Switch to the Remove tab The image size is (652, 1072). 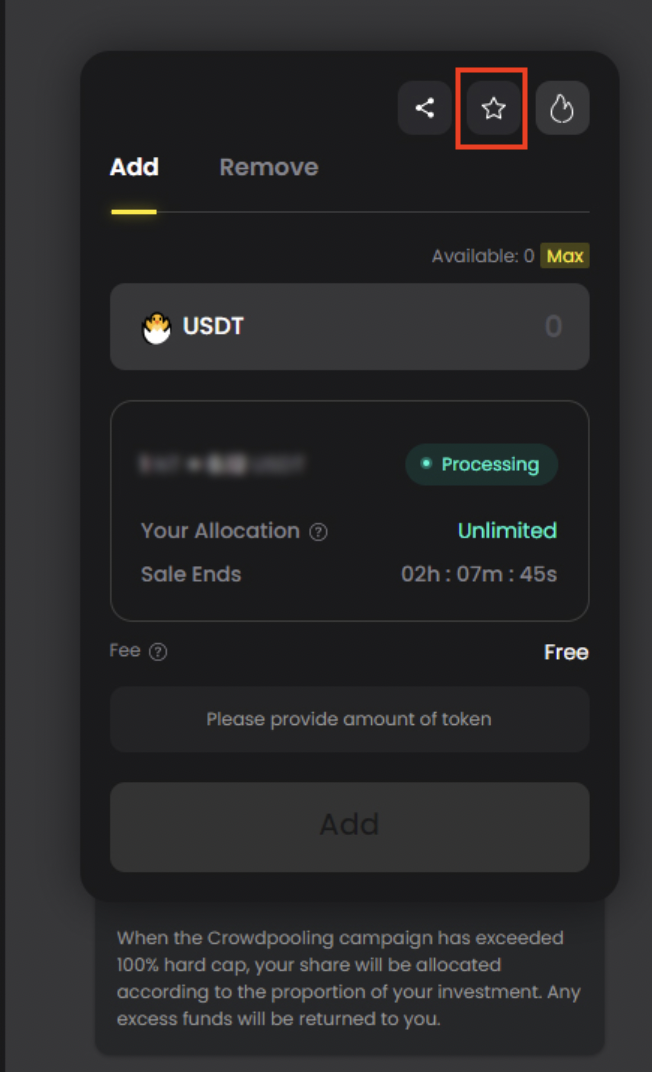coord(269,167)
